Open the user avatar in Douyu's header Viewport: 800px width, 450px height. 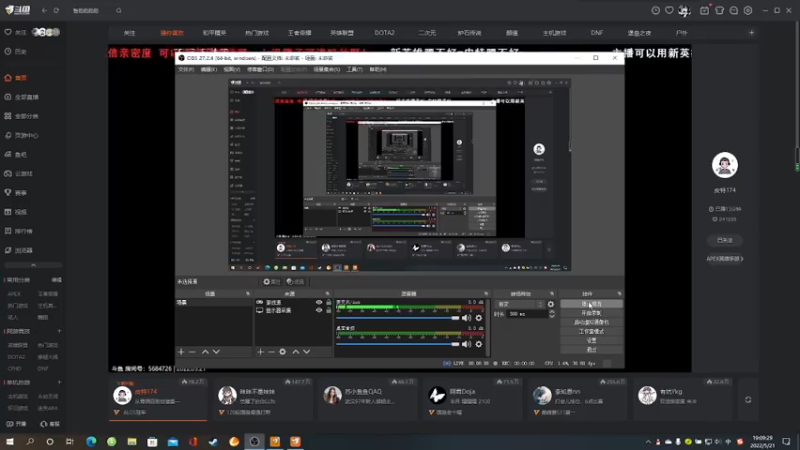[x=684, y=10]
